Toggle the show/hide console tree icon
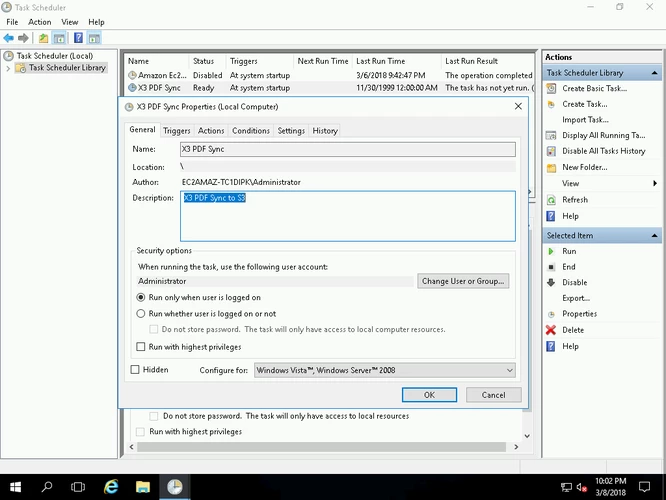666x500 pixels. point(59,38)
